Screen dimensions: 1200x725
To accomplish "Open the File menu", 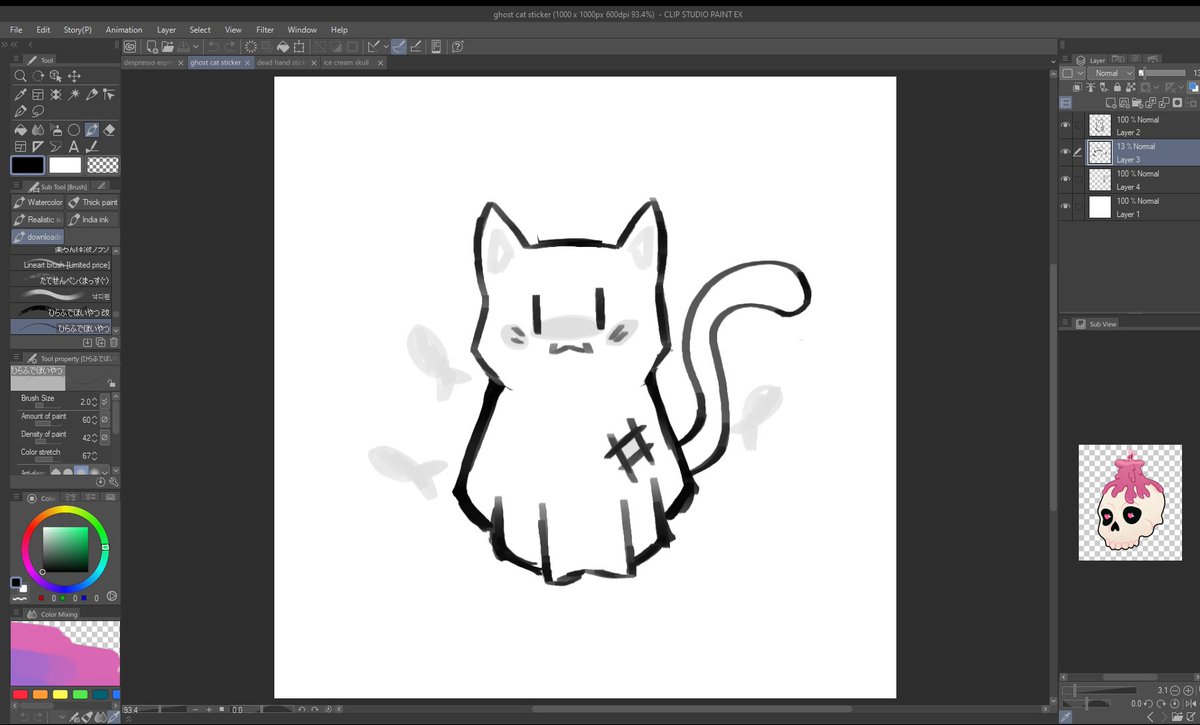I will [16, 30].
